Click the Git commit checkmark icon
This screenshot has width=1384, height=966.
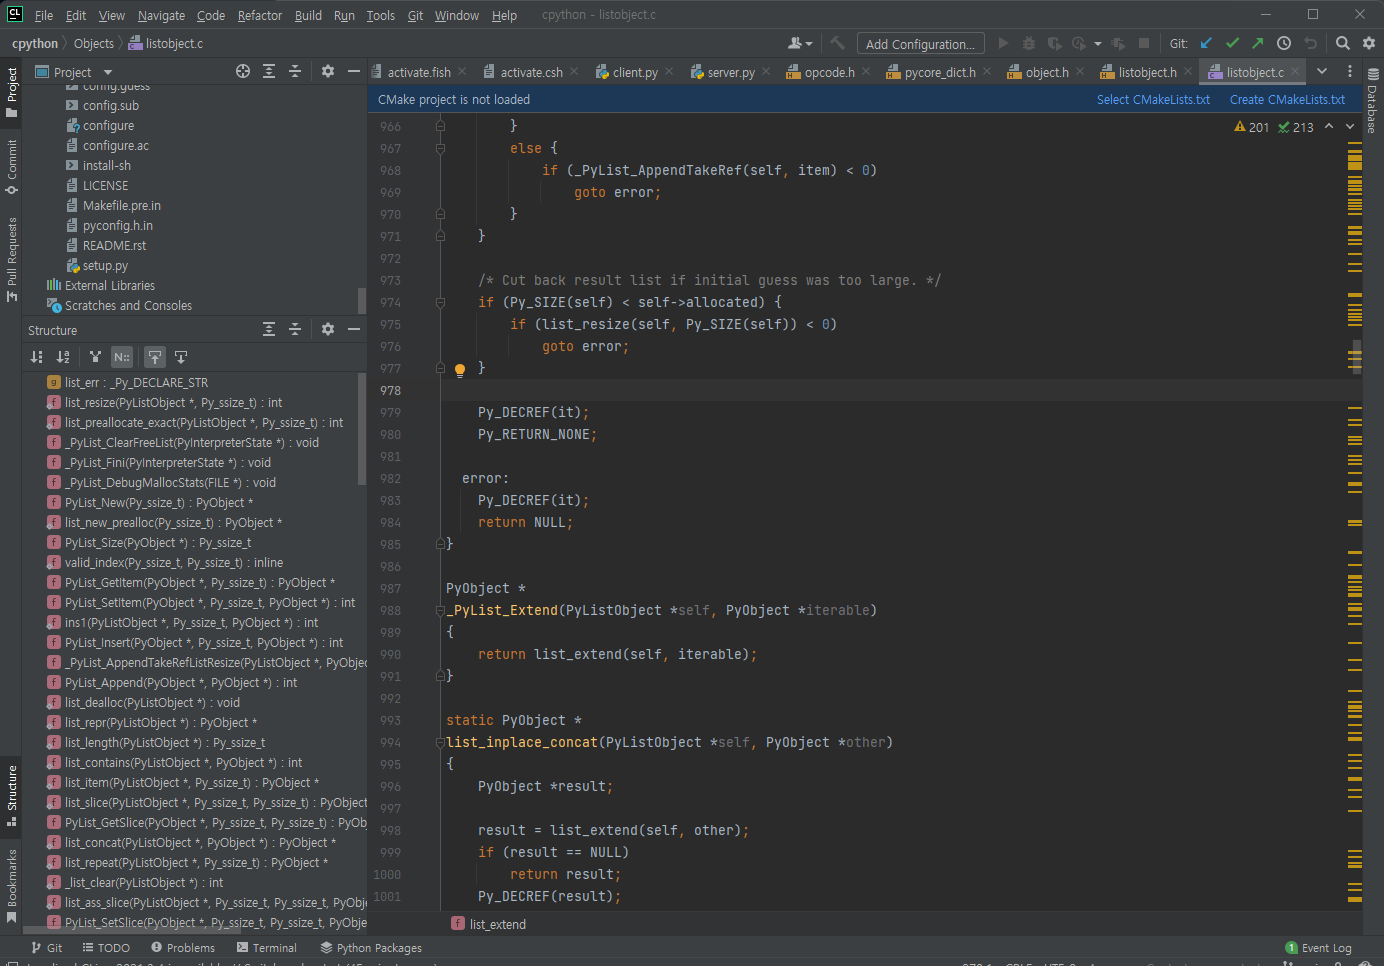(x=1232, y=43)
